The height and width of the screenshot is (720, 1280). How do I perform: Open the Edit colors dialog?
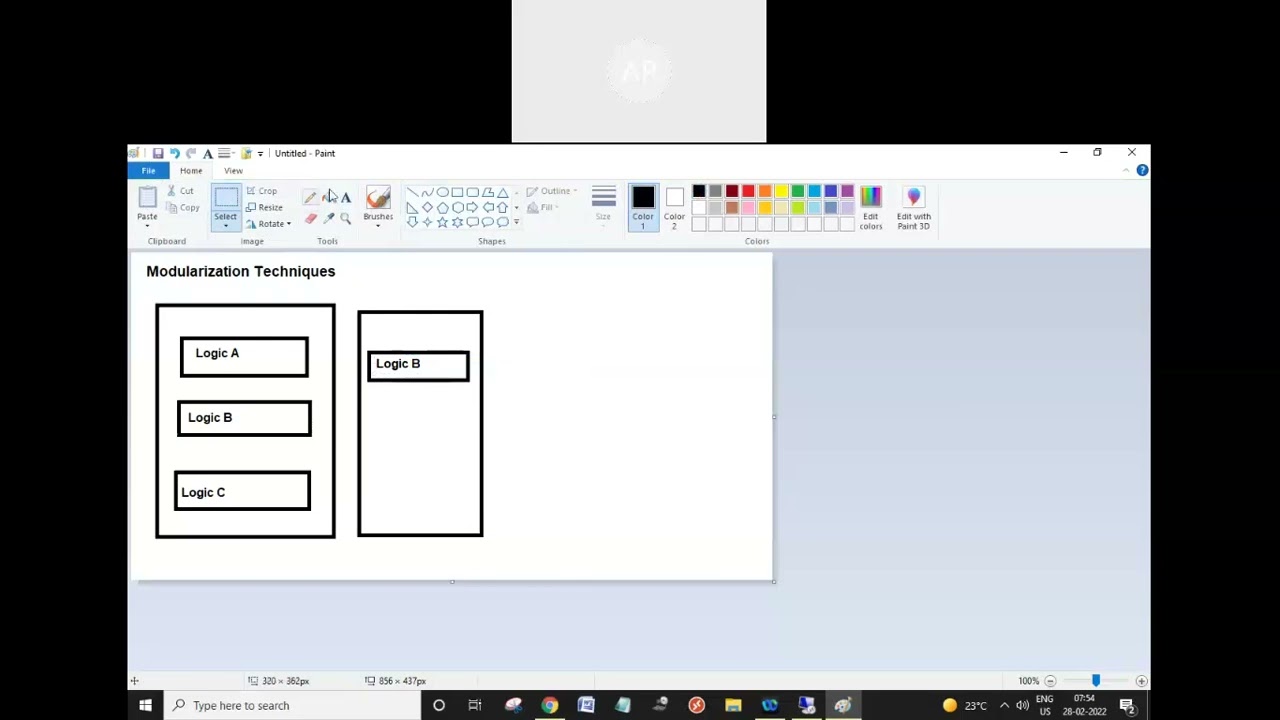[x=870, y=208]
